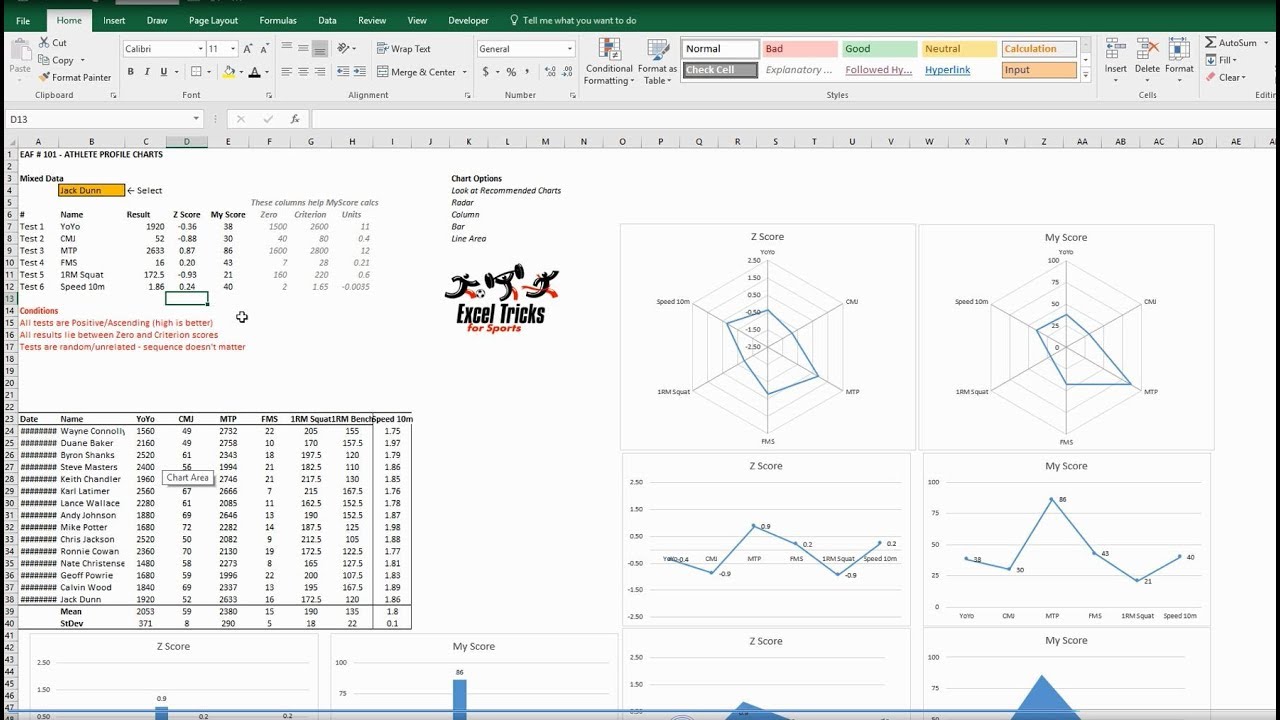This screenshot has height=720, width=1280.
Task: Open the Fill dropdown
Action: click(x=1221, y=60)
